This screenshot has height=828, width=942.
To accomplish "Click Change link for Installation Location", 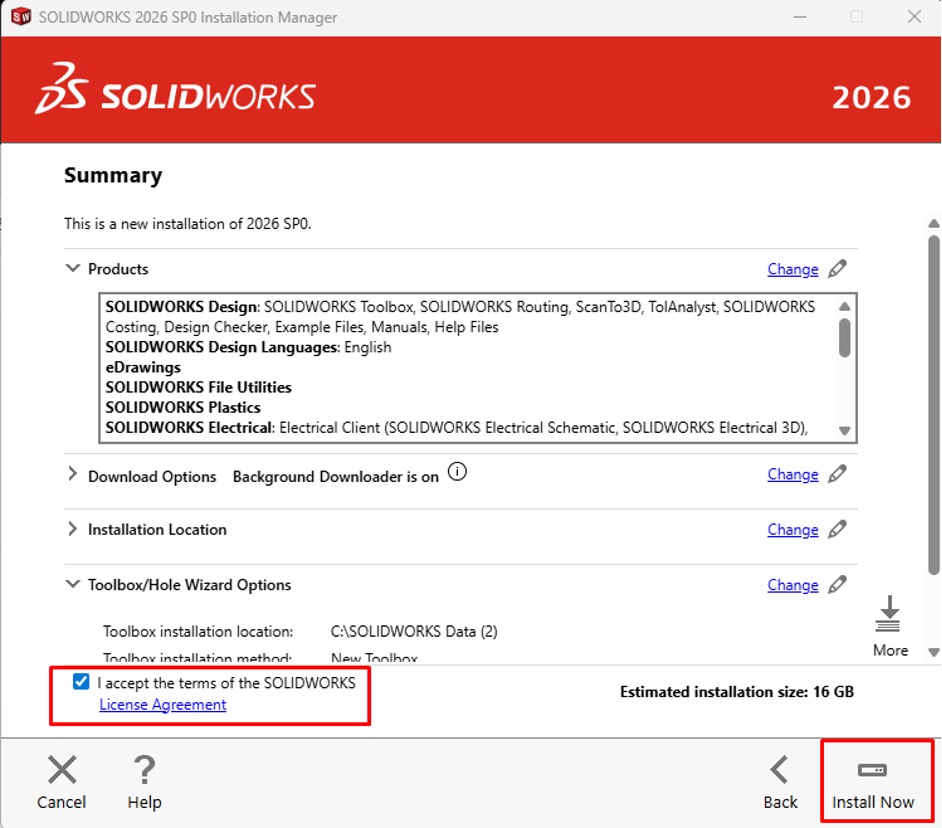I will click(793, 530).
